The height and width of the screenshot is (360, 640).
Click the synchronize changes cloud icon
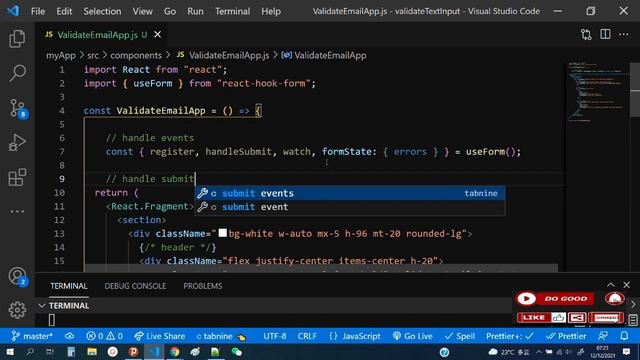tap(69, 336)
